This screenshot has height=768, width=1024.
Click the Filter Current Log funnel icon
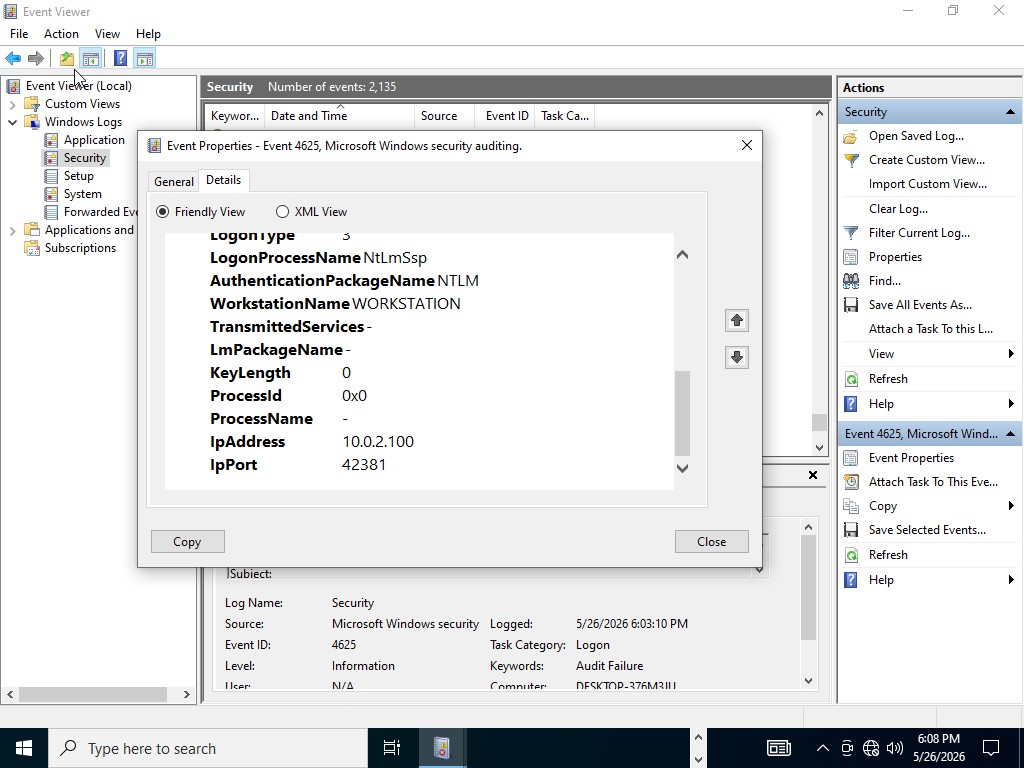pos(850,233)
